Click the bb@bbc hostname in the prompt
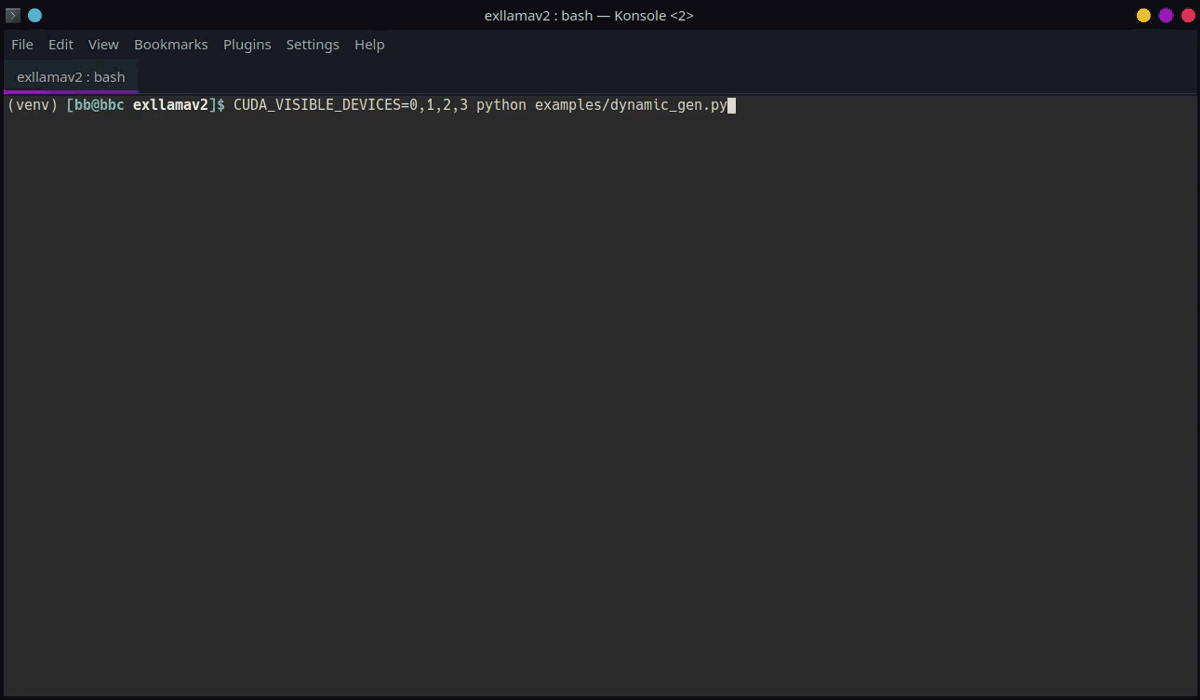Image resolution: width=1200 pixels, height=700 pixels. click(96, 104)
